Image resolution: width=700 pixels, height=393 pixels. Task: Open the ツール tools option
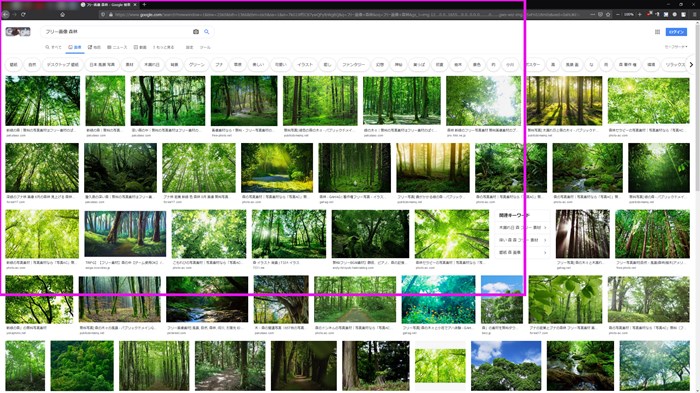[x=205, y=47]
